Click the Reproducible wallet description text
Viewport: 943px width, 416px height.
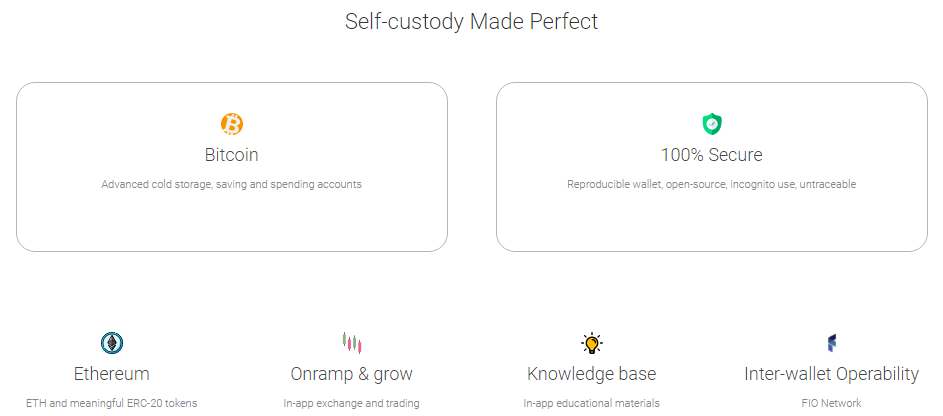click(x=711, y=184)
